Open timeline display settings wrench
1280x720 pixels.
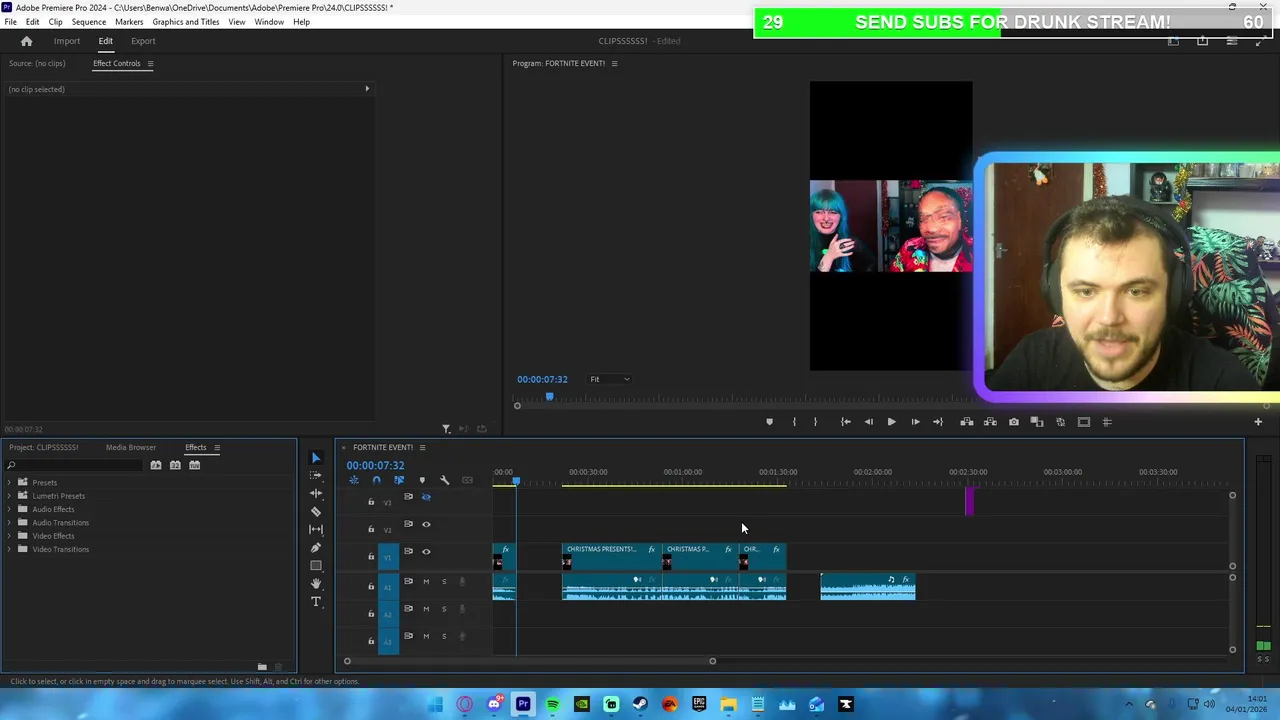tap(445, 480)
